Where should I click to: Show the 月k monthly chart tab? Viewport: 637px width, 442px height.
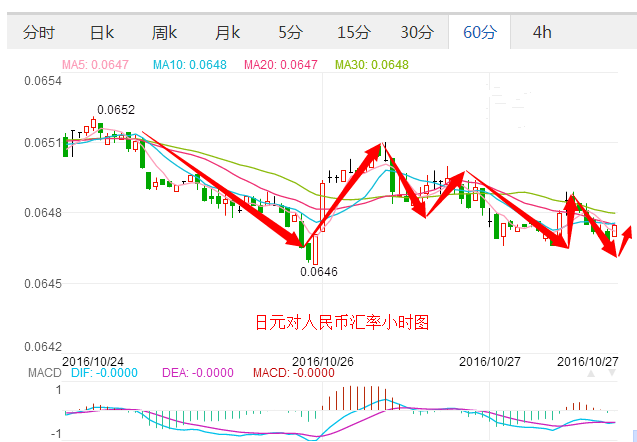point(227,32)
